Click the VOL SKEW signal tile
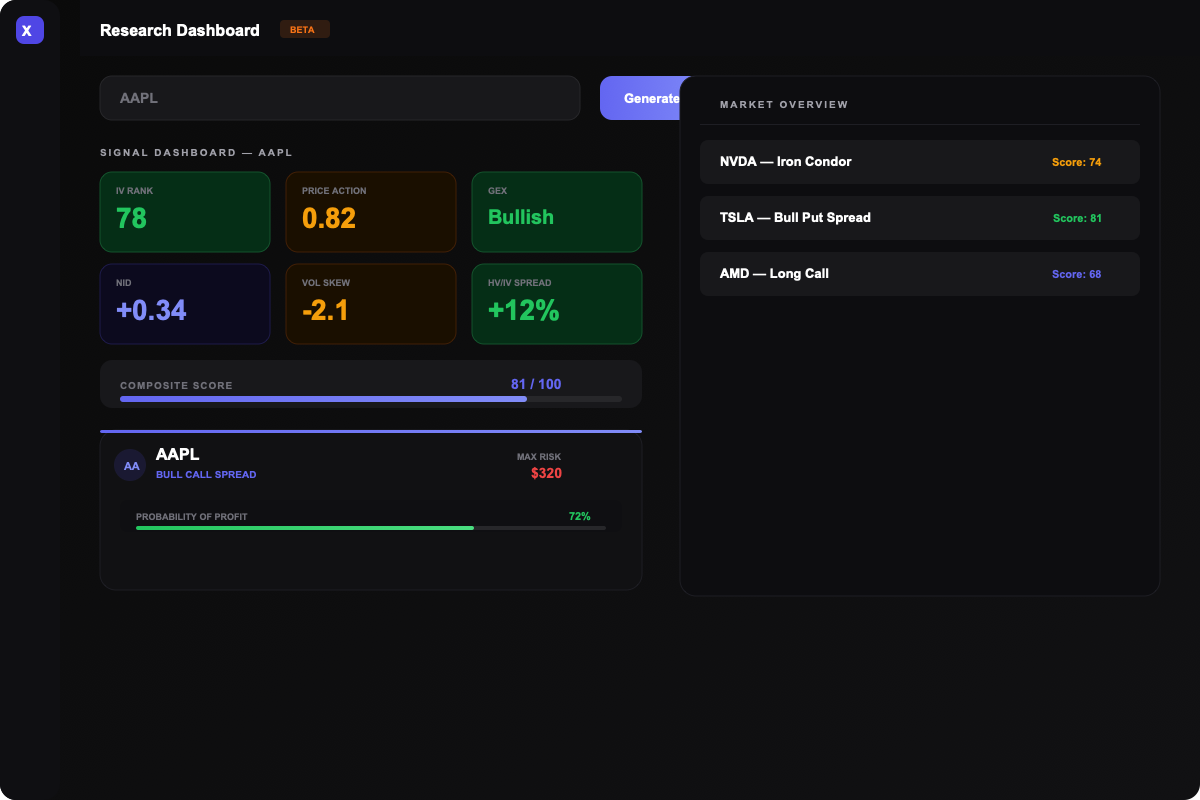The height and width of the screenshot is (800, 1200). [370, 304]
